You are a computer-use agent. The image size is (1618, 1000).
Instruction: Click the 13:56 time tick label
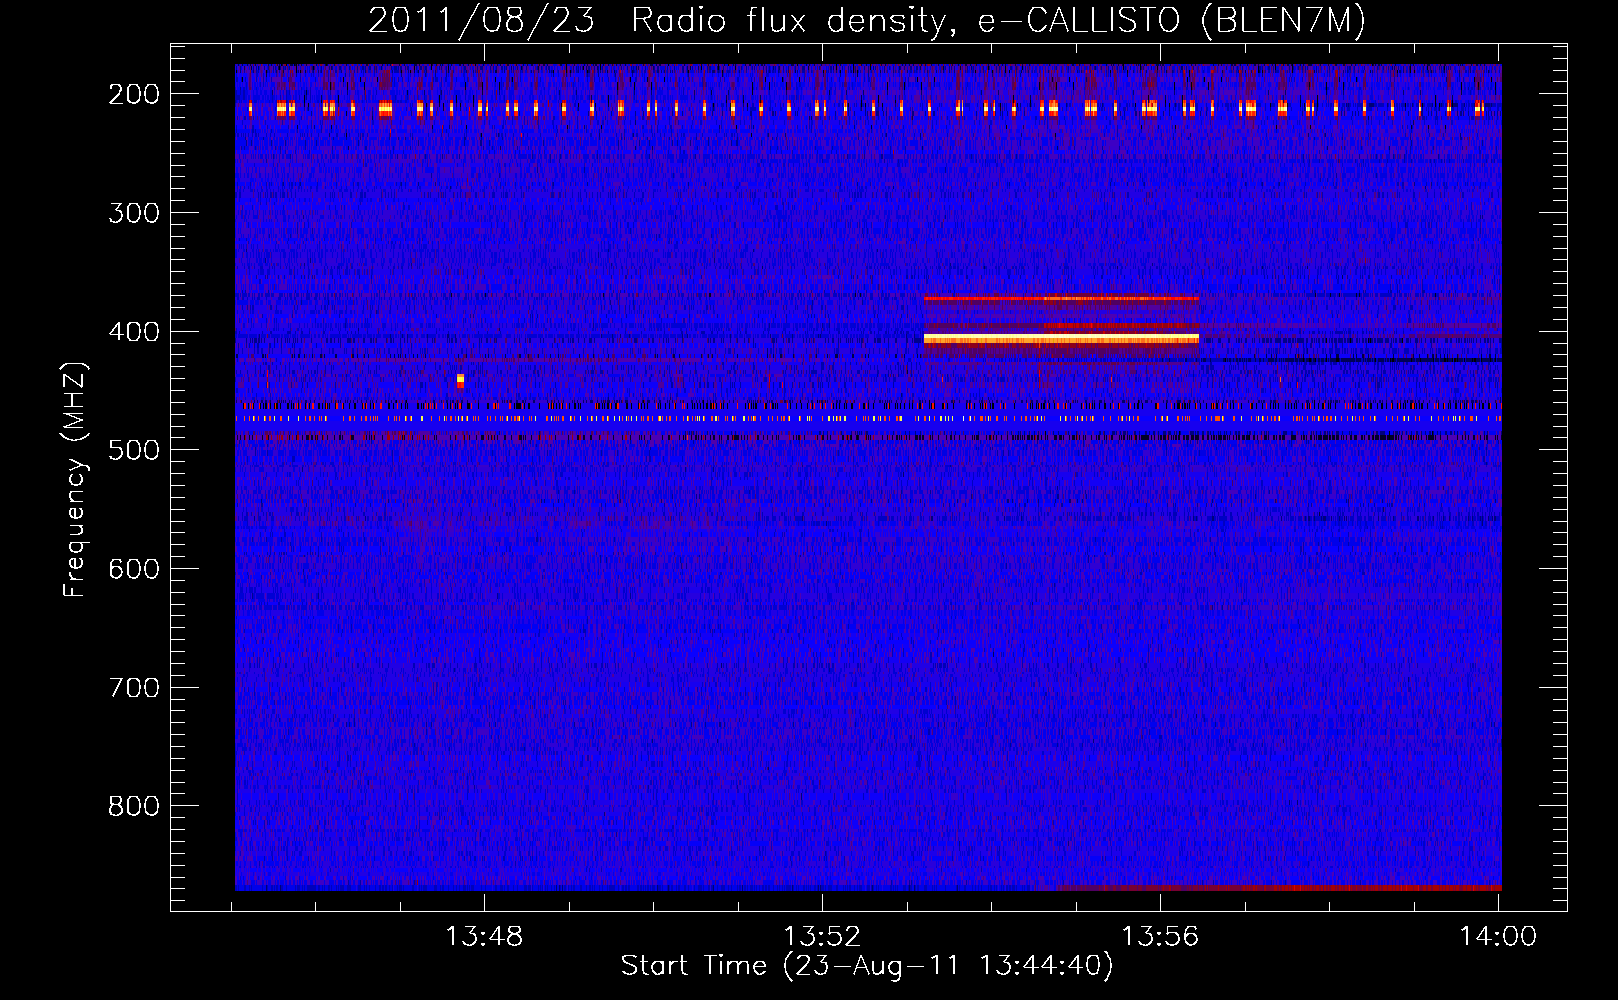click(1160, 937)
